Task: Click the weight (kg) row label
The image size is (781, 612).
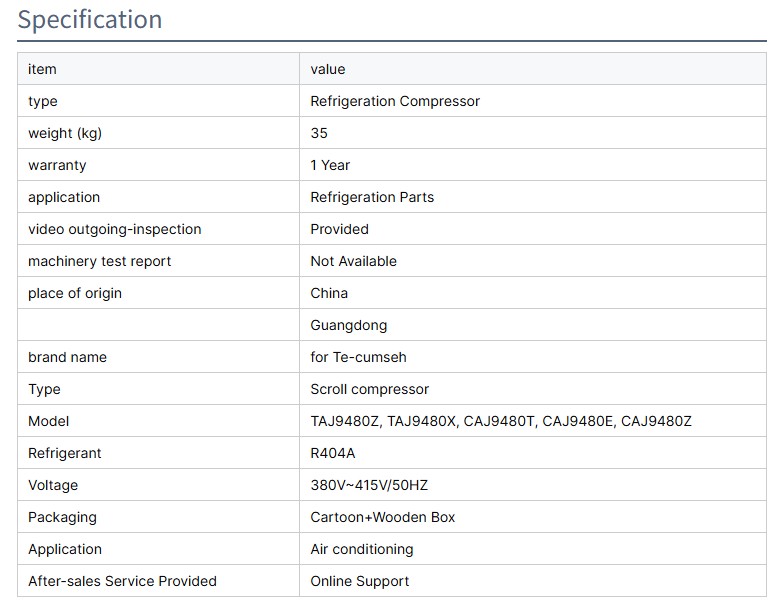Action: (65, 133)
